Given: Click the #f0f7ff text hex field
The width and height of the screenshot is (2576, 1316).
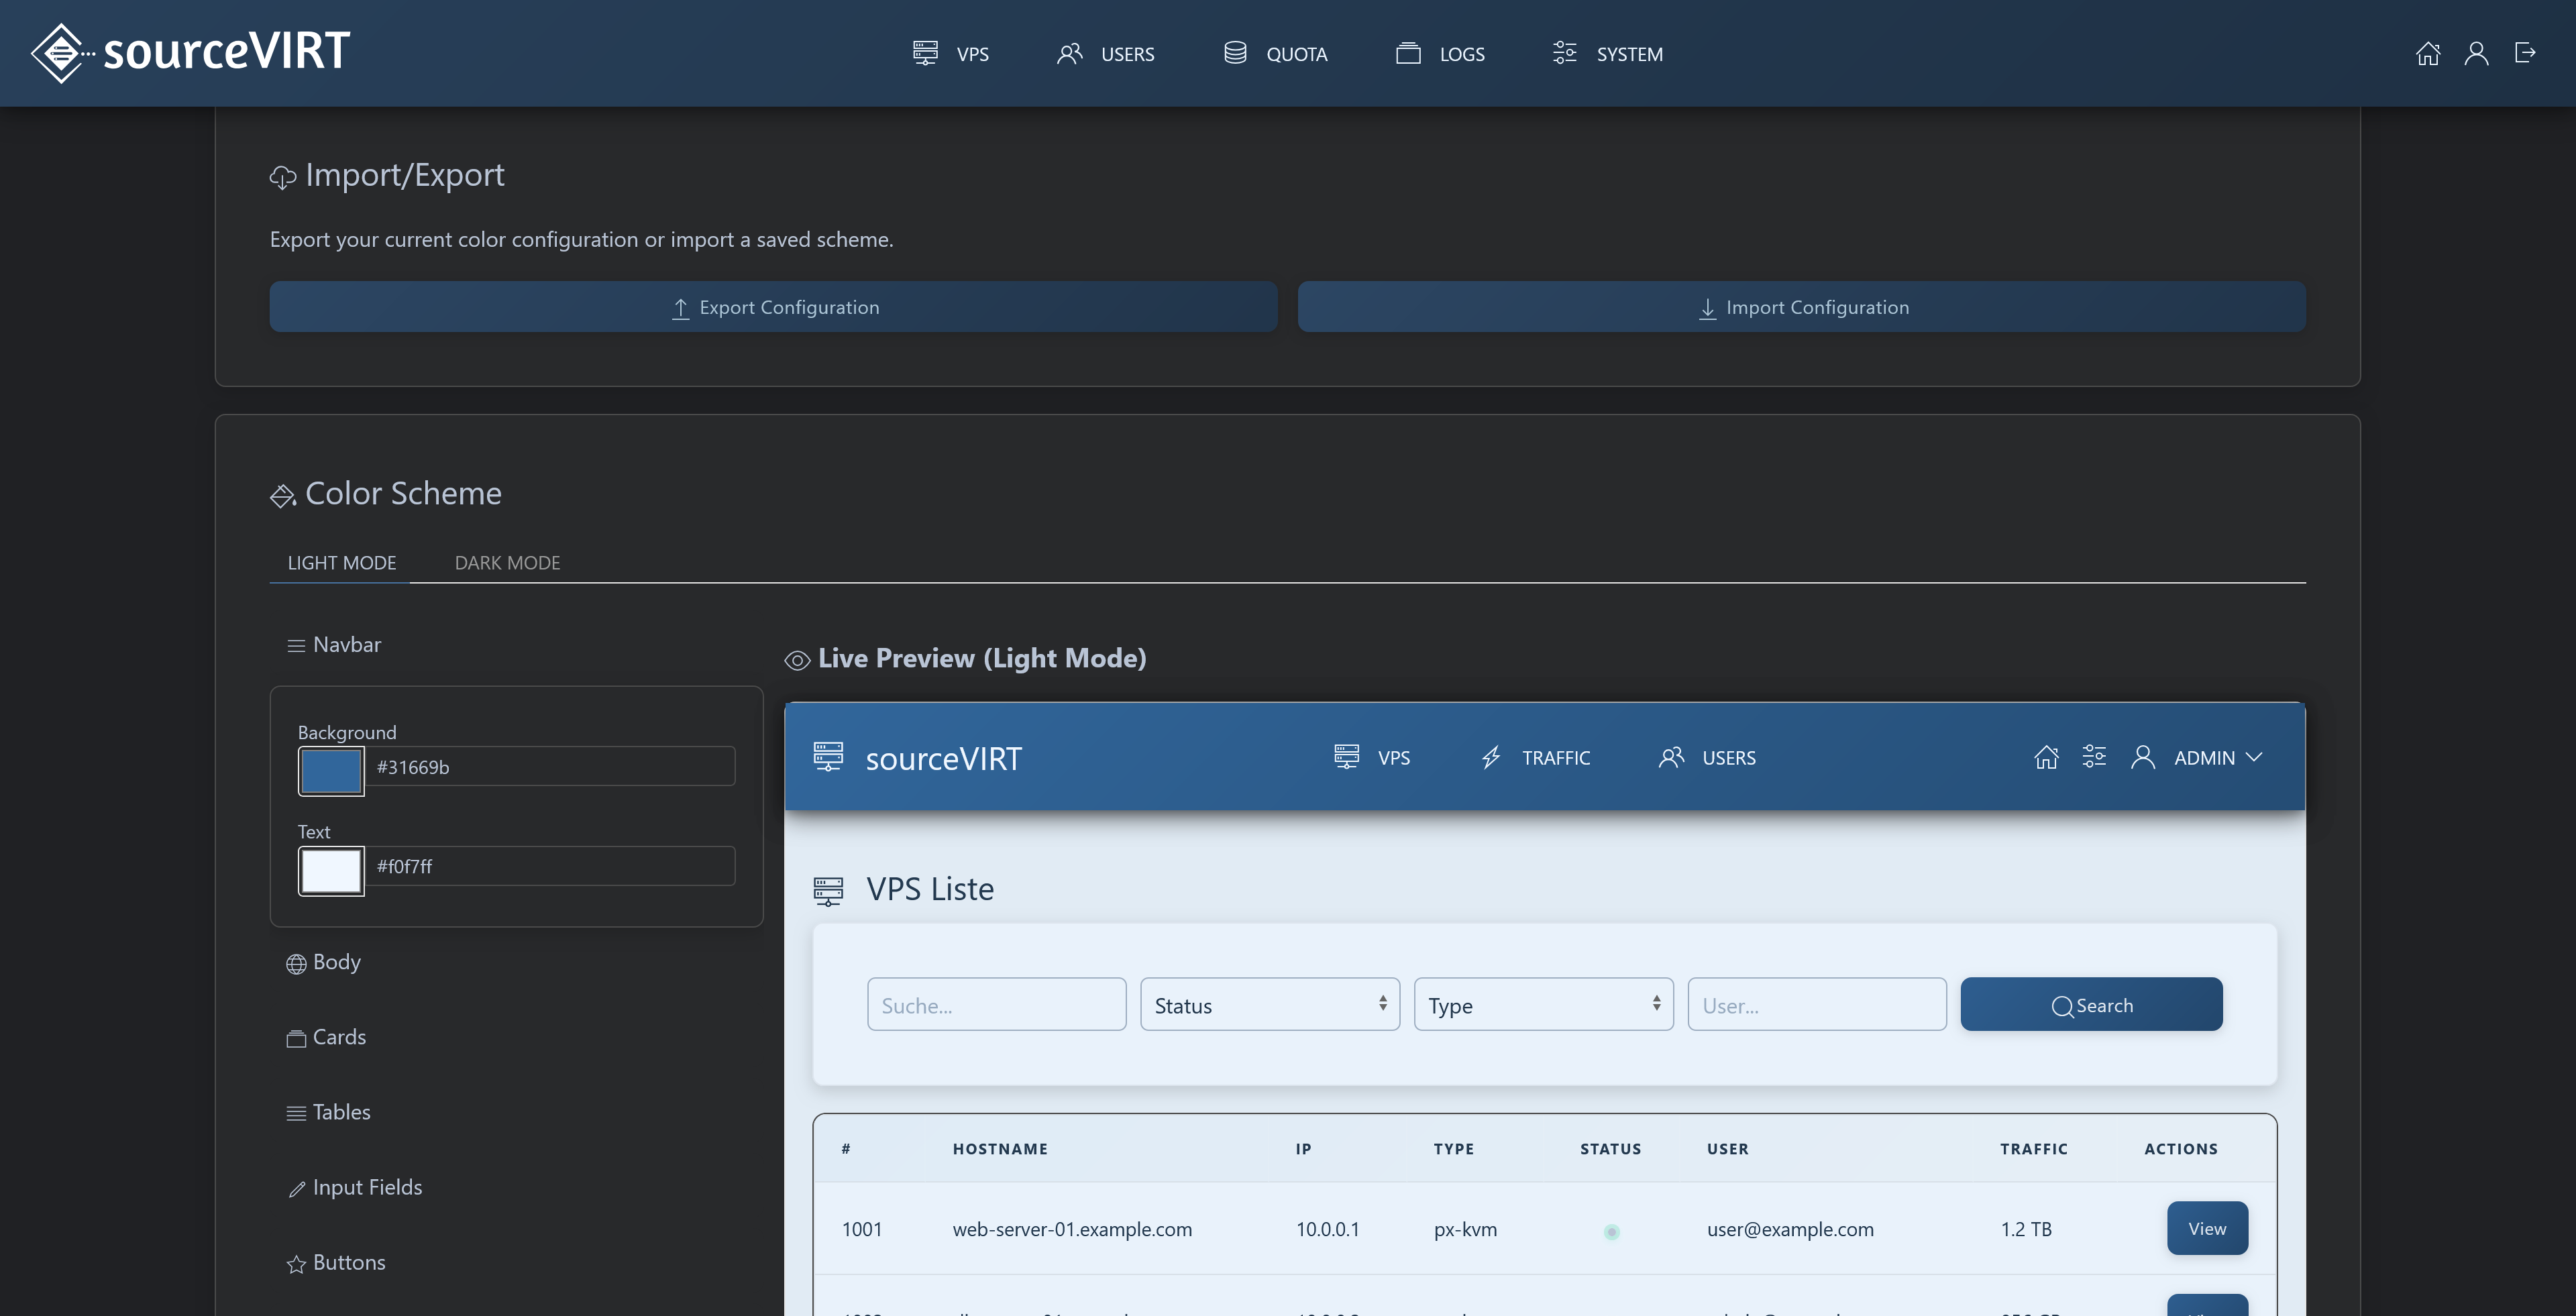Looking at the screenshot, I should (551, 866).
